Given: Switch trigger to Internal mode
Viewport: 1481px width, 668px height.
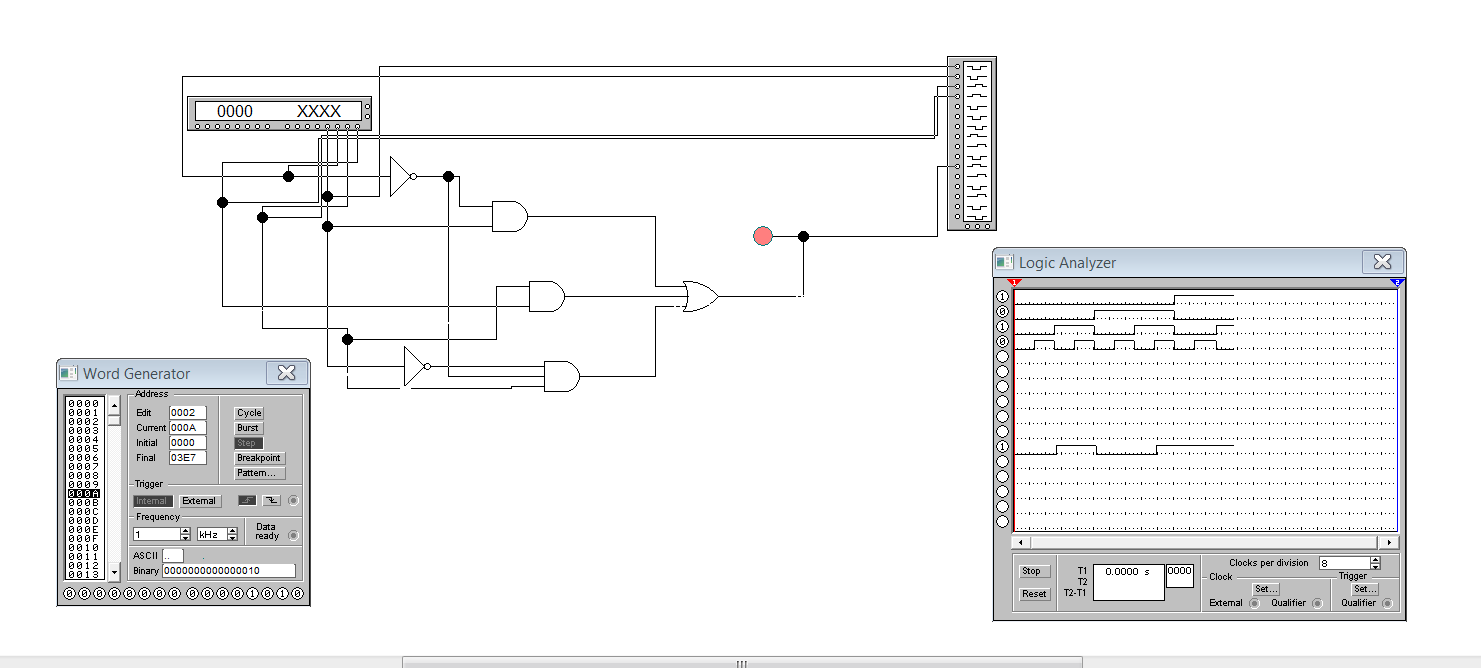Looking at the screenshot, I should (152, 501).
